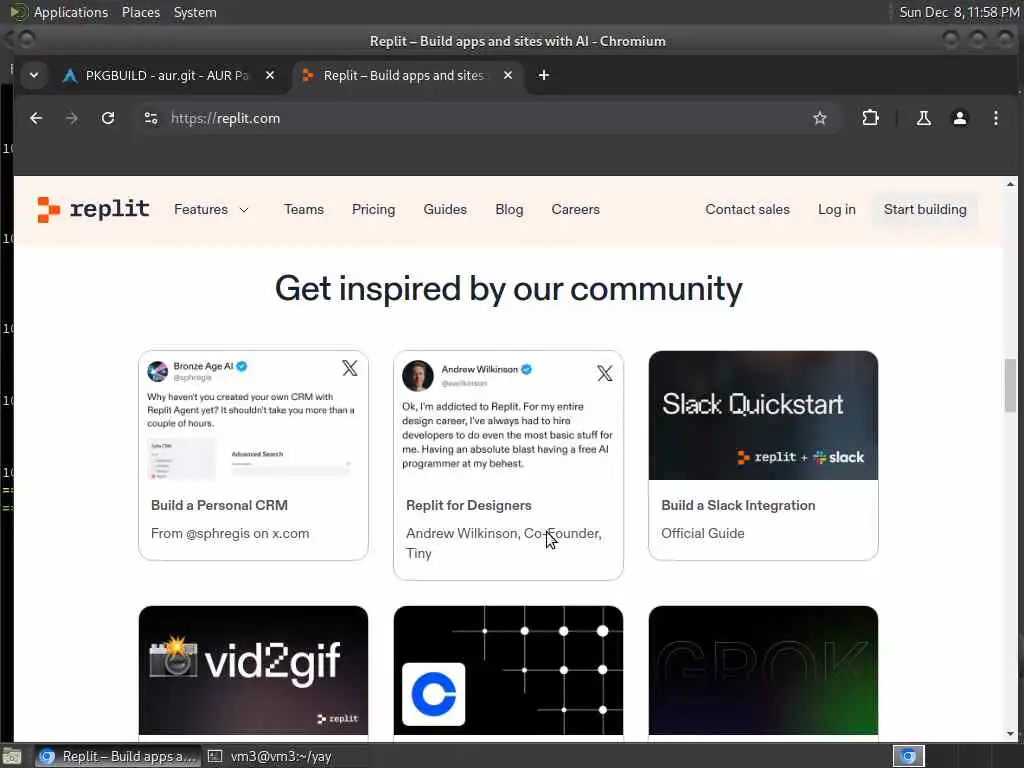The width and height of the screenshot is (1024, 768).
Task: Go back with the browser back arrow
Action: [x=36, y=118]
